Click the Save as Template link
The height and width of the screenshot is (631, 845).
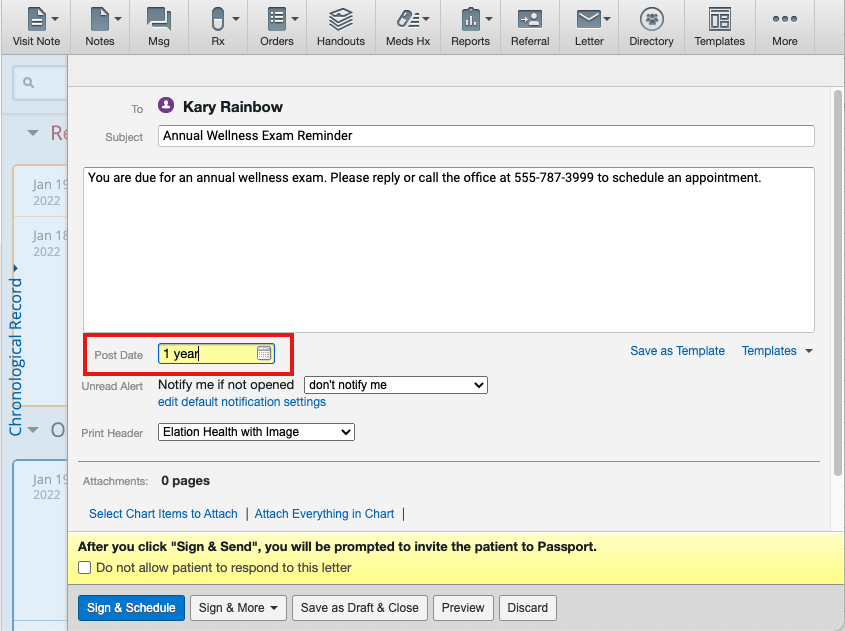677,351
